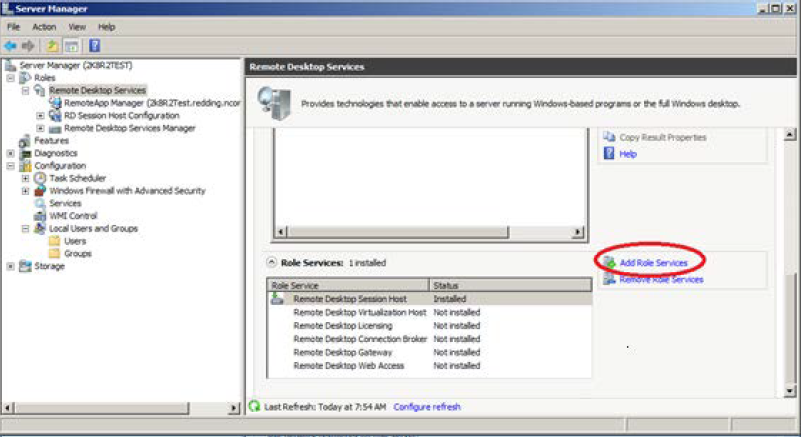The height and width of the screenshot is (439, 801).
Task: Collapse the Remote Desktop Services node
Action: click(26, 90)
